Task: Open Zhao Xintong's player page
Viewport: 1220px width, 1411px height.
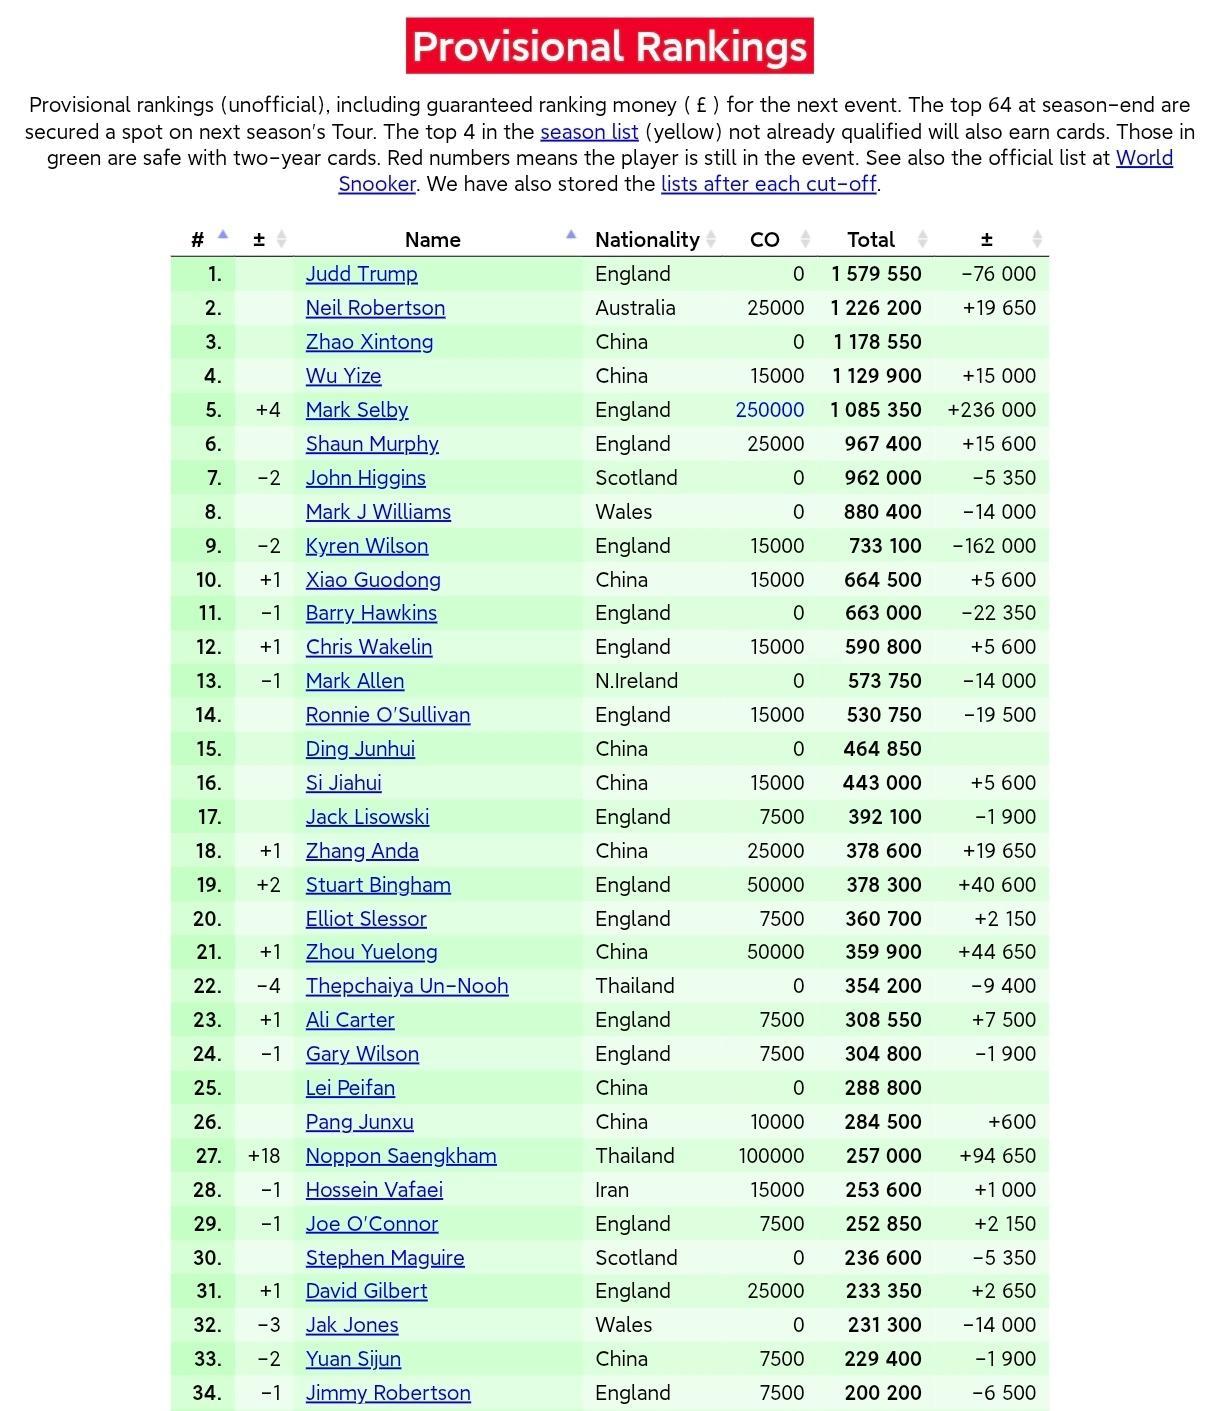Action: (369, 341)
